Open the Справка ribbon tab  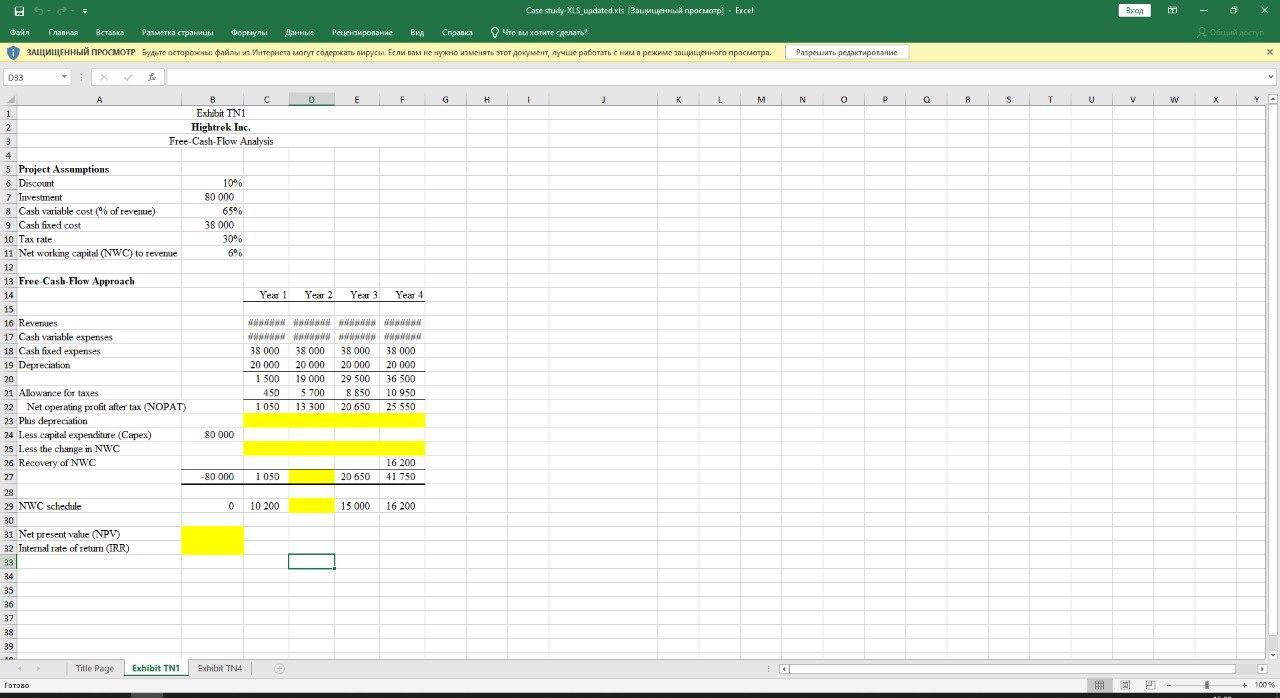point(458,33)
